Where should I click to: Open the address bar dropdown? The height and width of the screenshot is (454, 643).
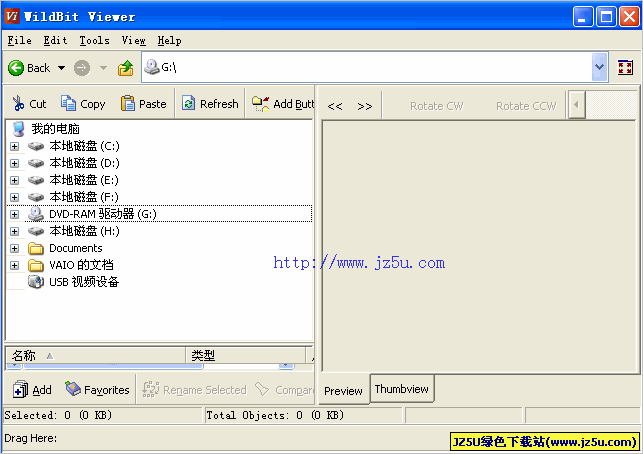[x=600, y=67]
